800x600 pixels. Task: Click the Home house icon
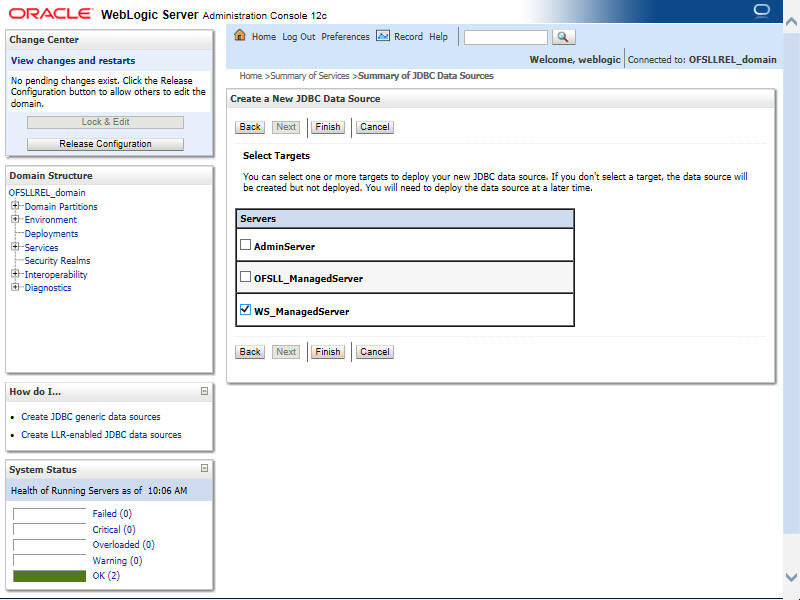tap(240, 36)
